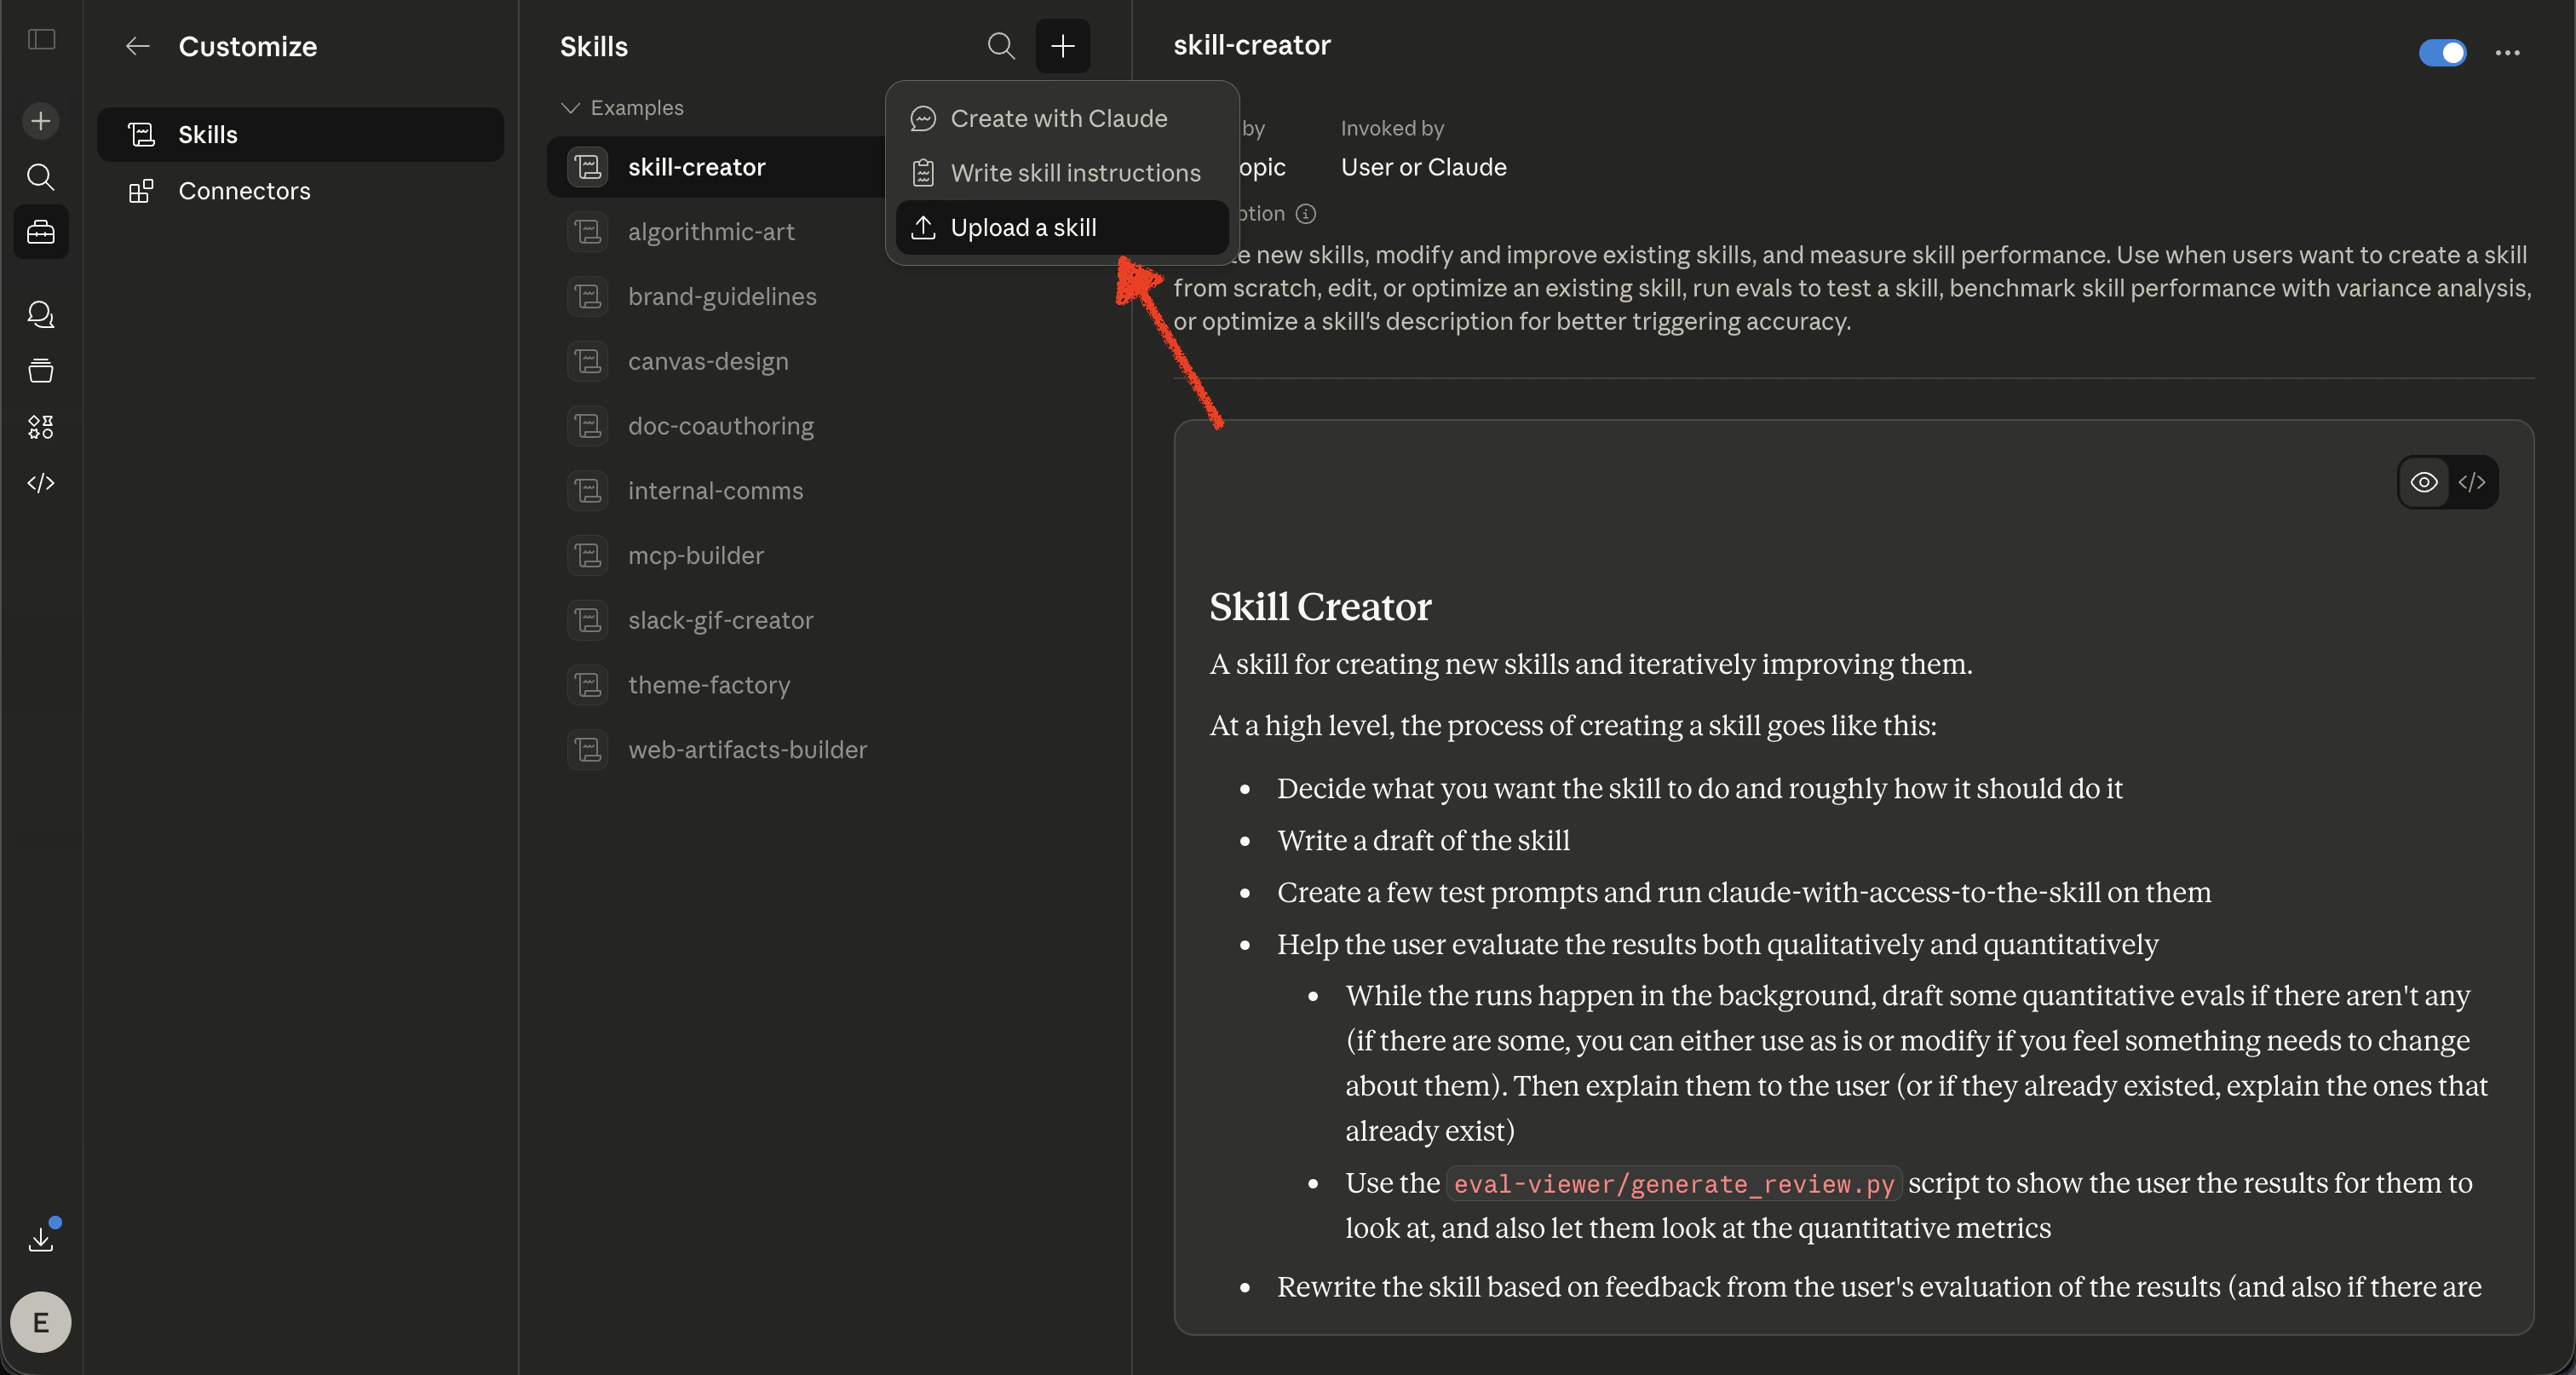Open the Projects stack icon

click(41, 371)
